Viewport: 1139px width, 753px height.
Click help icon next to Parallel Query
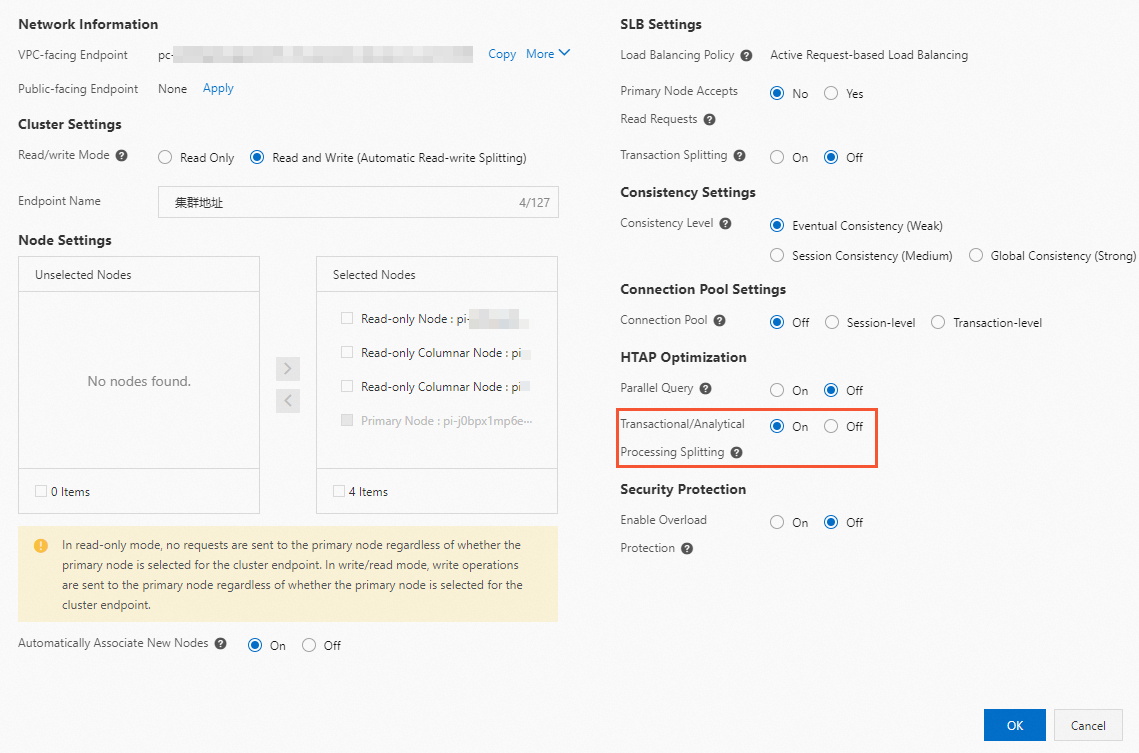[706, 389]
